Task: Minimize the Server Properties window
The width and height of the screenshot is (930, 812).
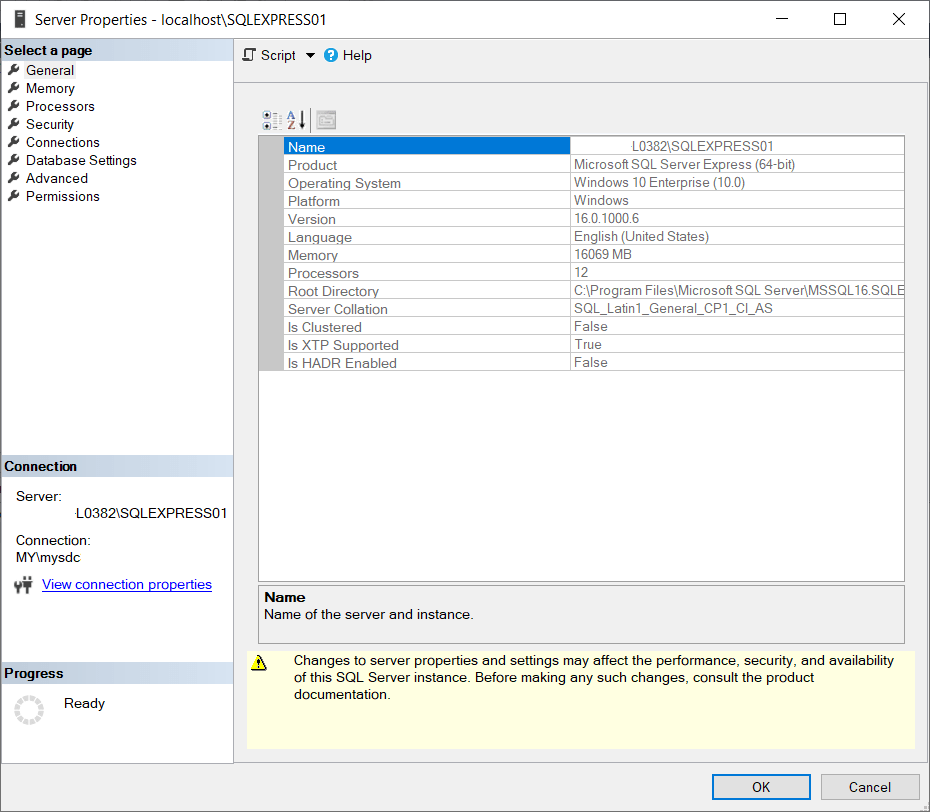Action: pyautogui.click(x=782, y=19)
